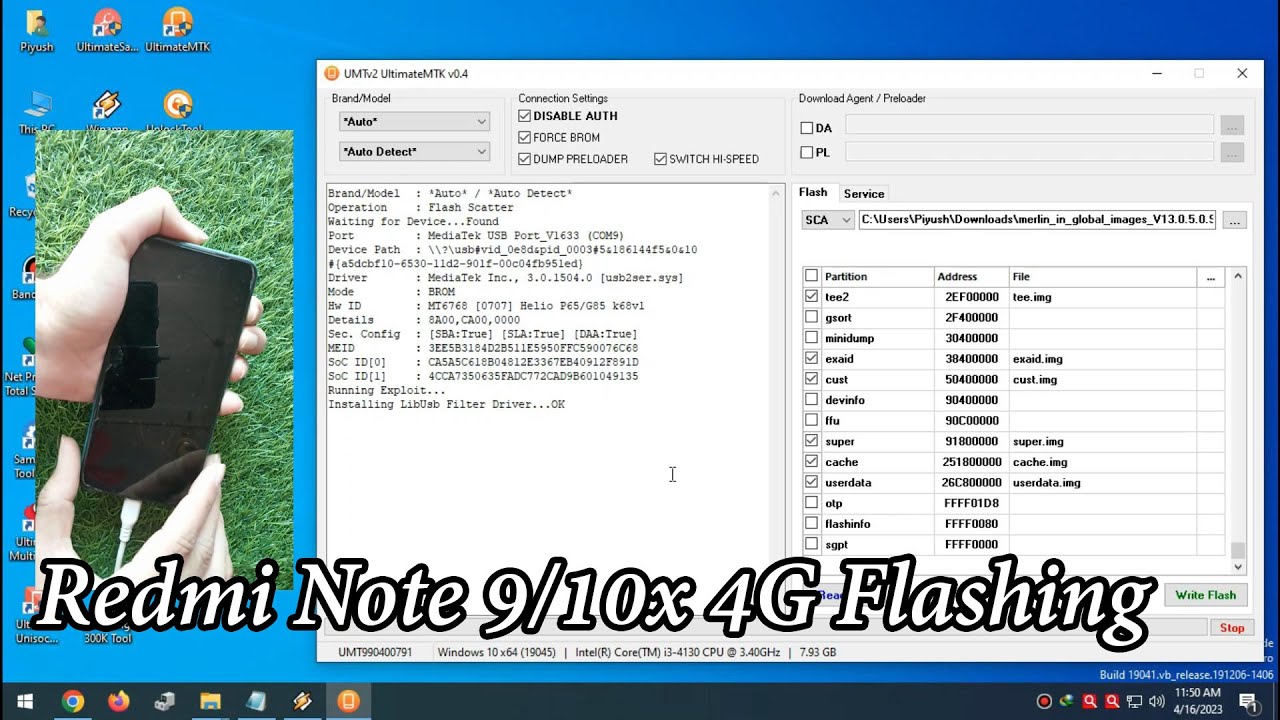Open the UnlockTool desktop shortcut

coord(177,112)
